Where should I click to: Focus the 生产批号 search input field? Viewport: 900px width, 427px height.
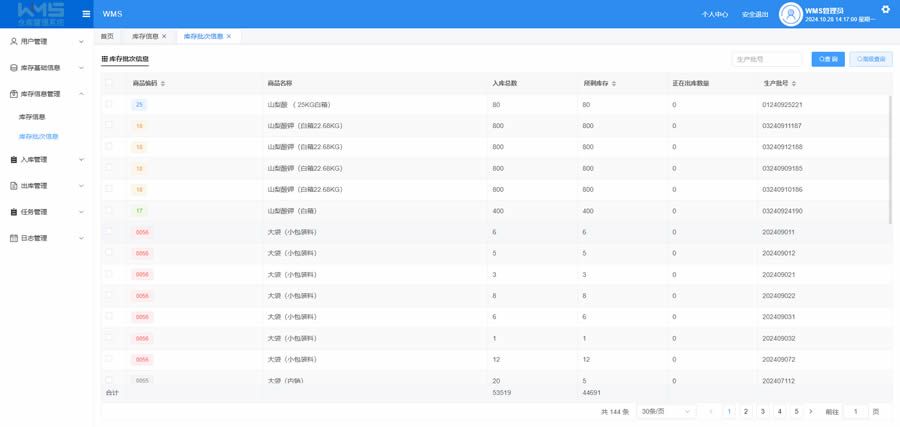tap(767, 59)
